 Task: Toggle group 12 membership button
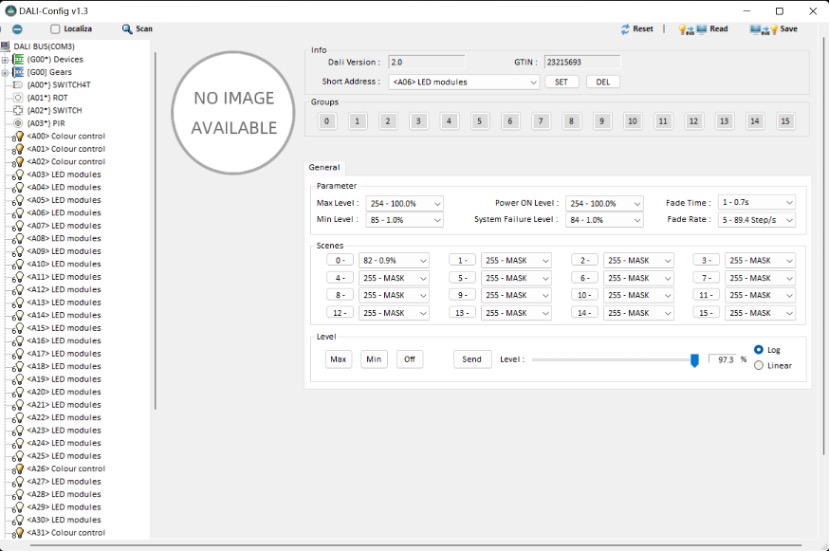[693, 121]
